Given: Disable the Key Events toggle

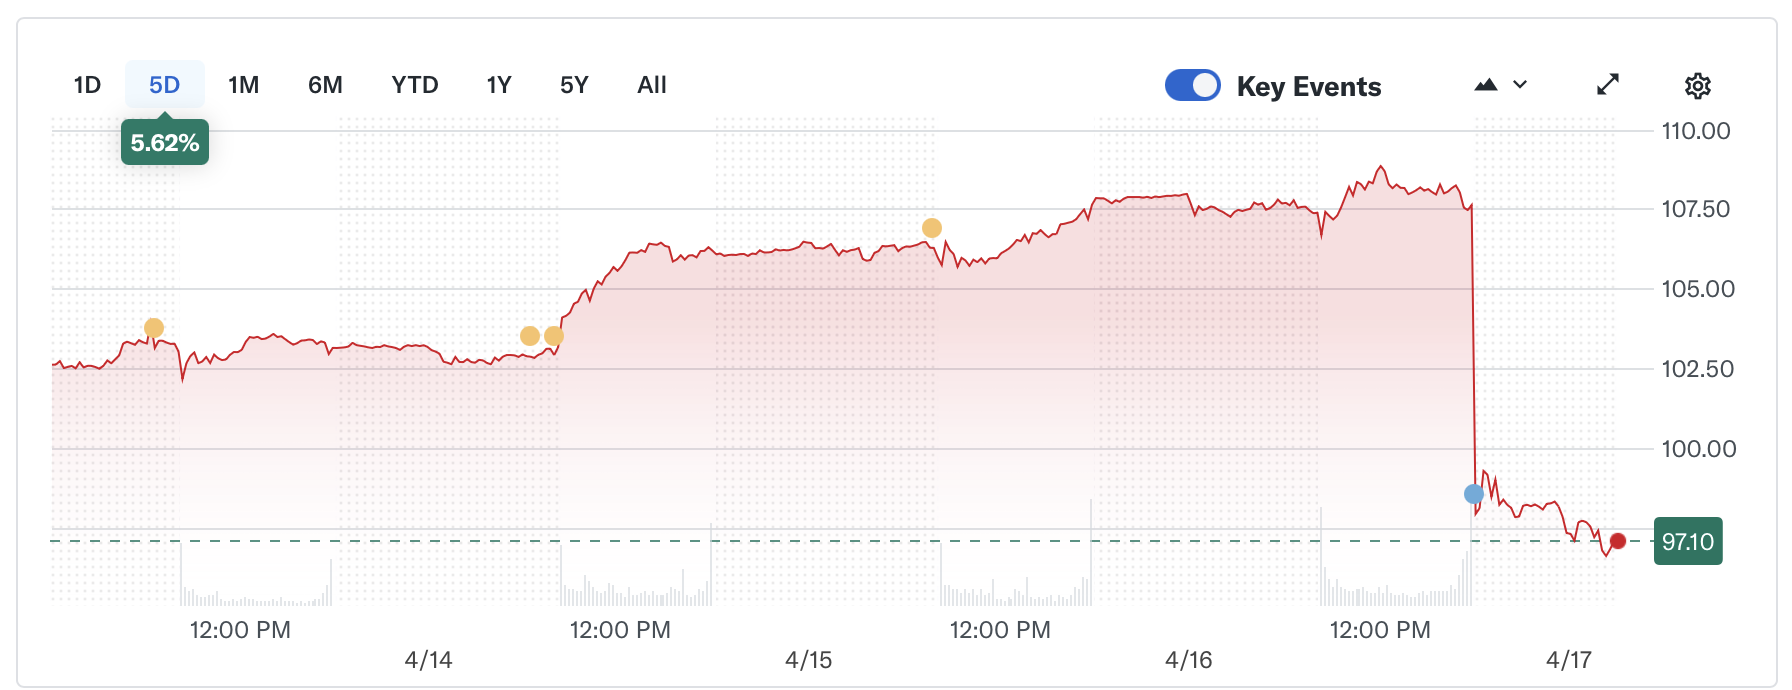Looking at the screenshot, I should pyautogui.click(x=1193, y=85).
